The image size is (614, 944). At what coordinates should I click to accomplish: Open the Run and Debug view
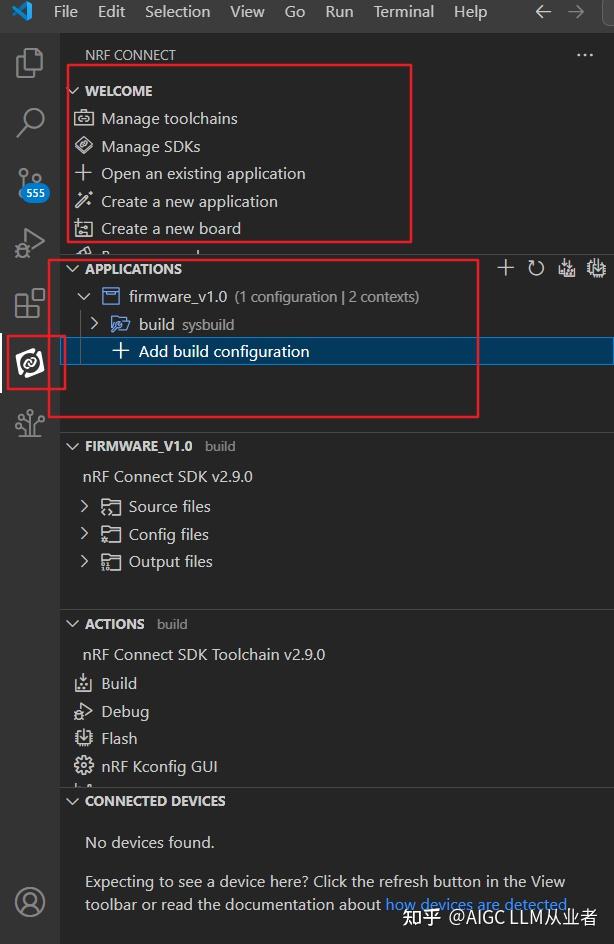(30, 243)
